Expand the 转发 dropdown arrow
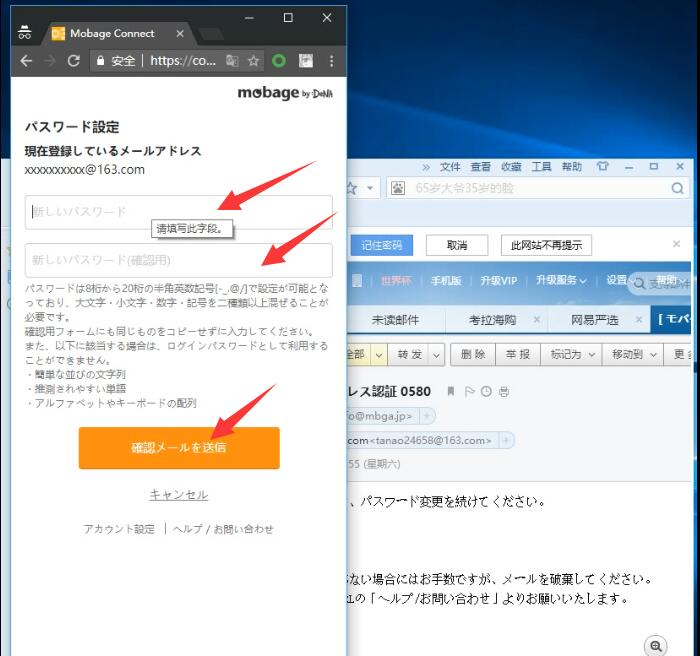This screenshot has height=656, width=700. click(x=437, y=355)
